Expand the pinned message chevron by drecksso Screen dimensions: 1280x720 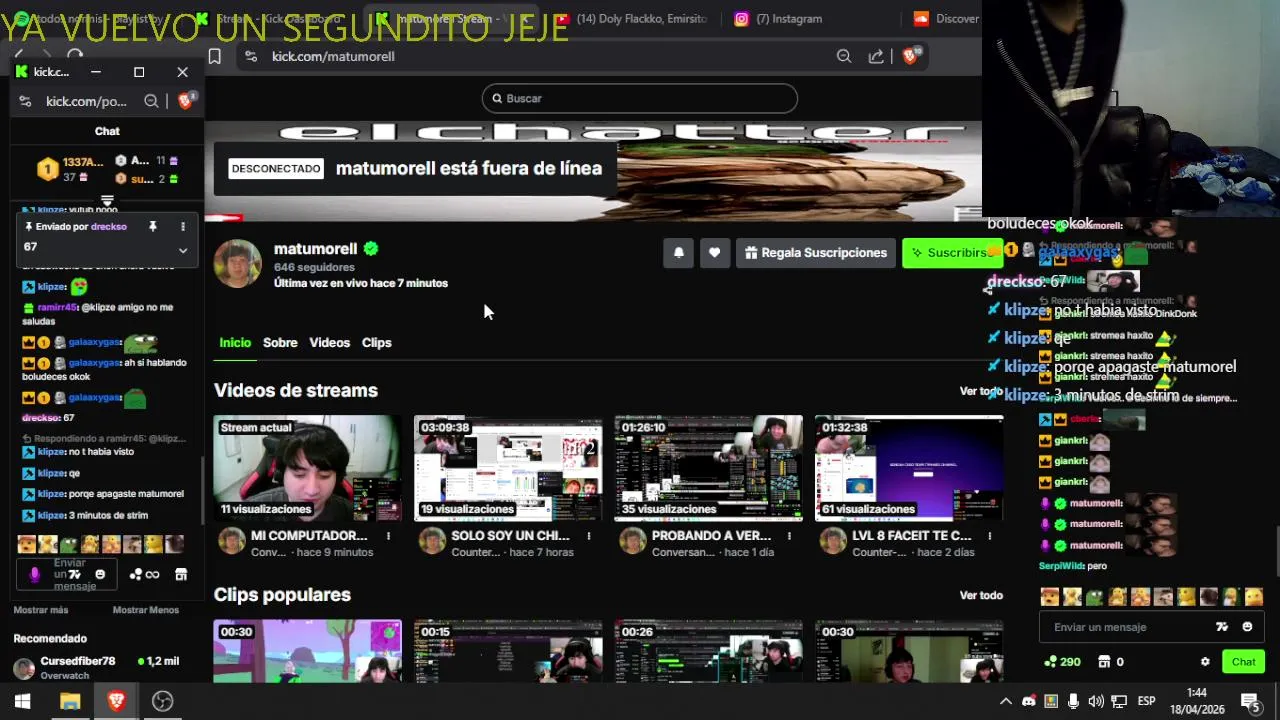click(x=182, y=250)
